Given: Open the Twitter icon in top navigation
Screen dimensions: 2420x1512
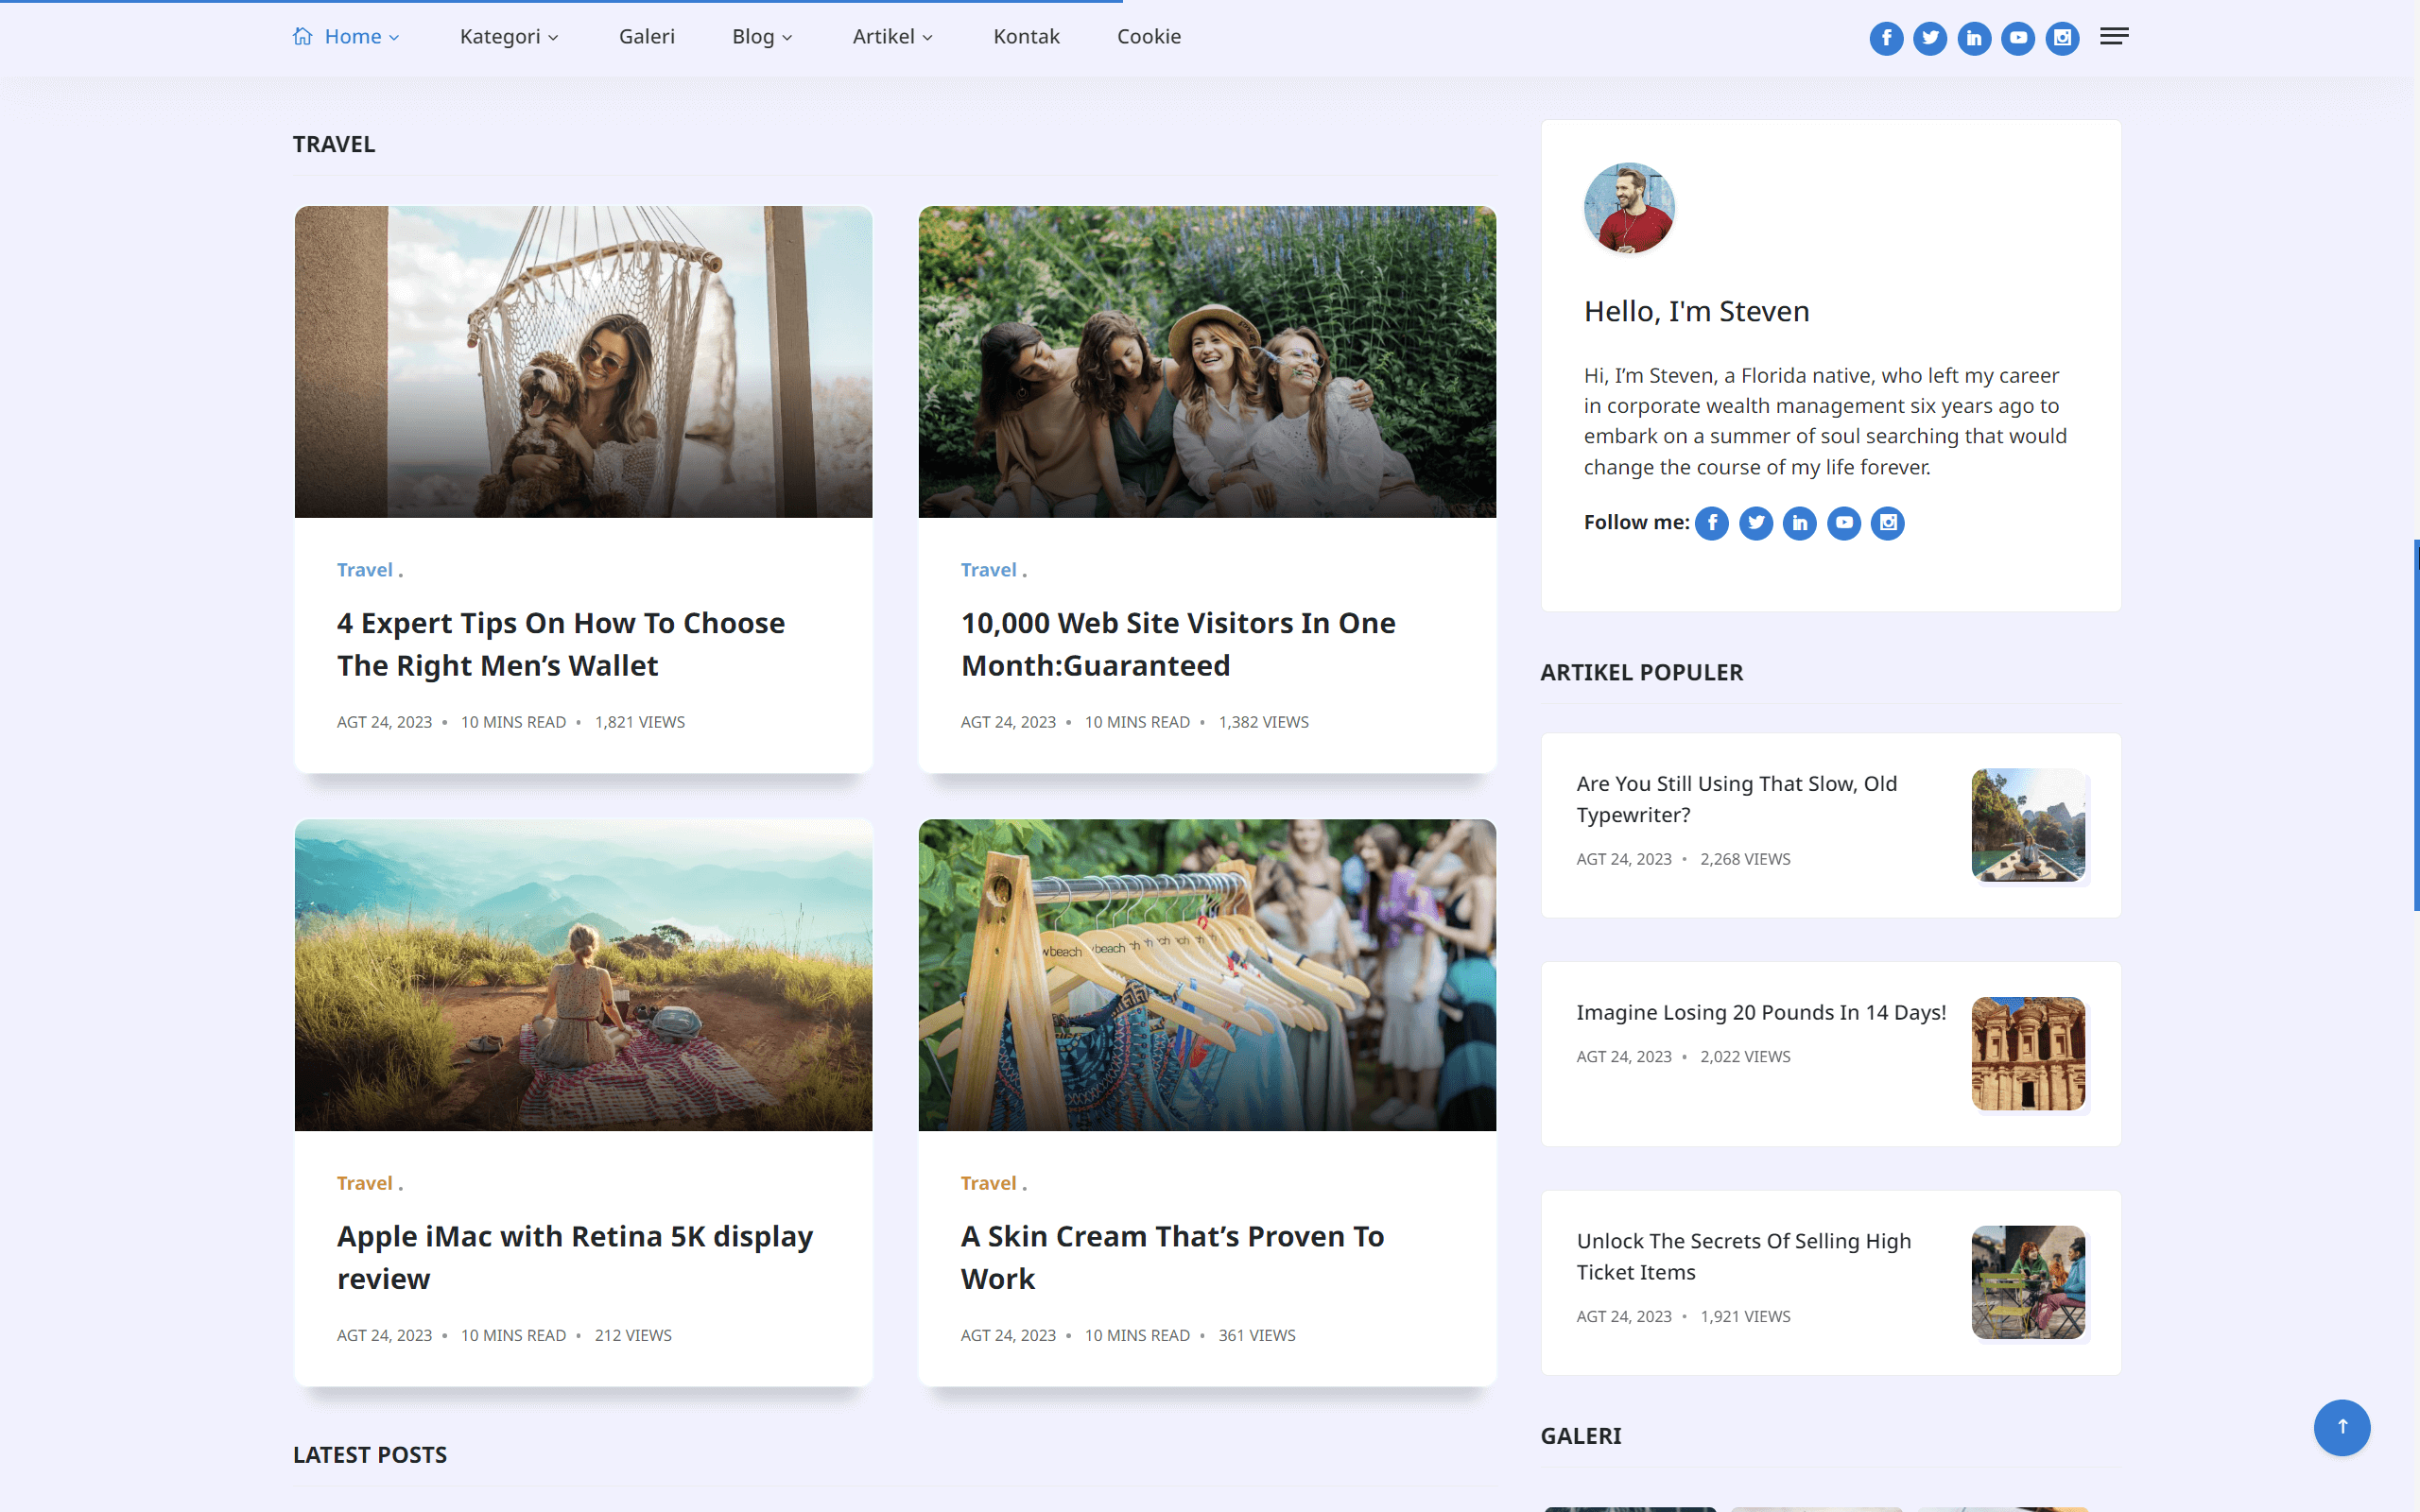Looking at the screenshot, I should pyautogui.click(x=1930, y=38).
